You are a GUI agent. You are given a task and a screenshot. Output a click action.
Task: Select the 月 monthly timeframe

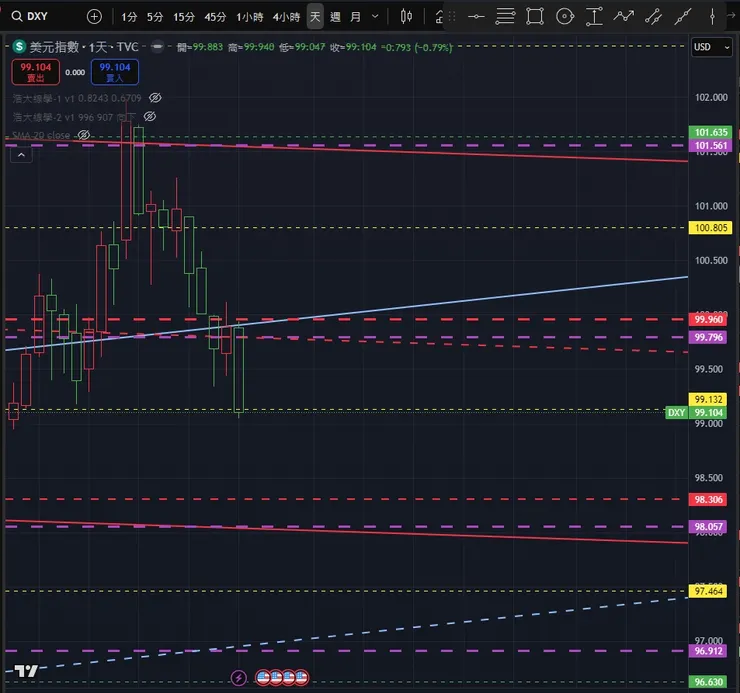coord(355,17)
